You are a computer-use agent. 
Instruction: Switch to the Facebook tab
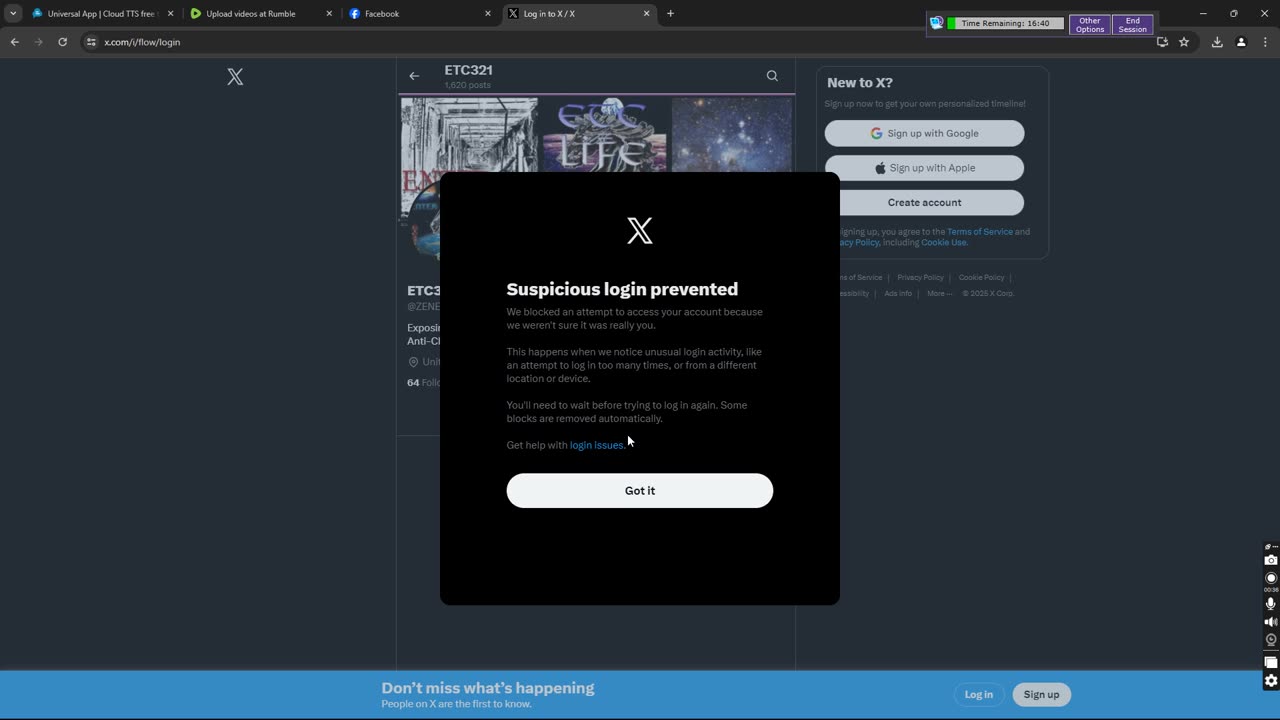[420, 14]
